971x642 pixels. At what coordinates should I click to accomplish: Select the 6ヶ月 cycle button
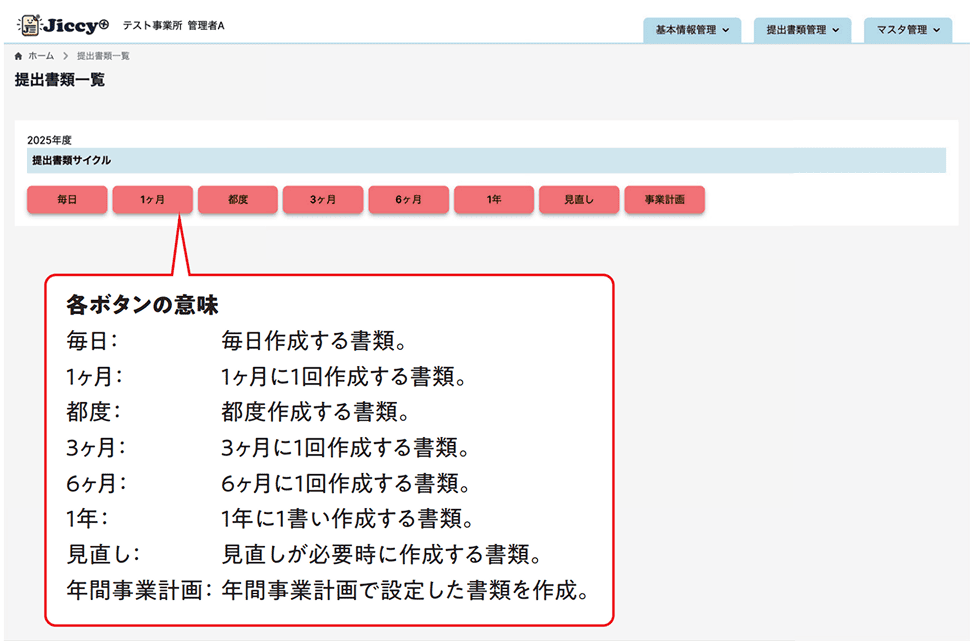pos(408,199)
